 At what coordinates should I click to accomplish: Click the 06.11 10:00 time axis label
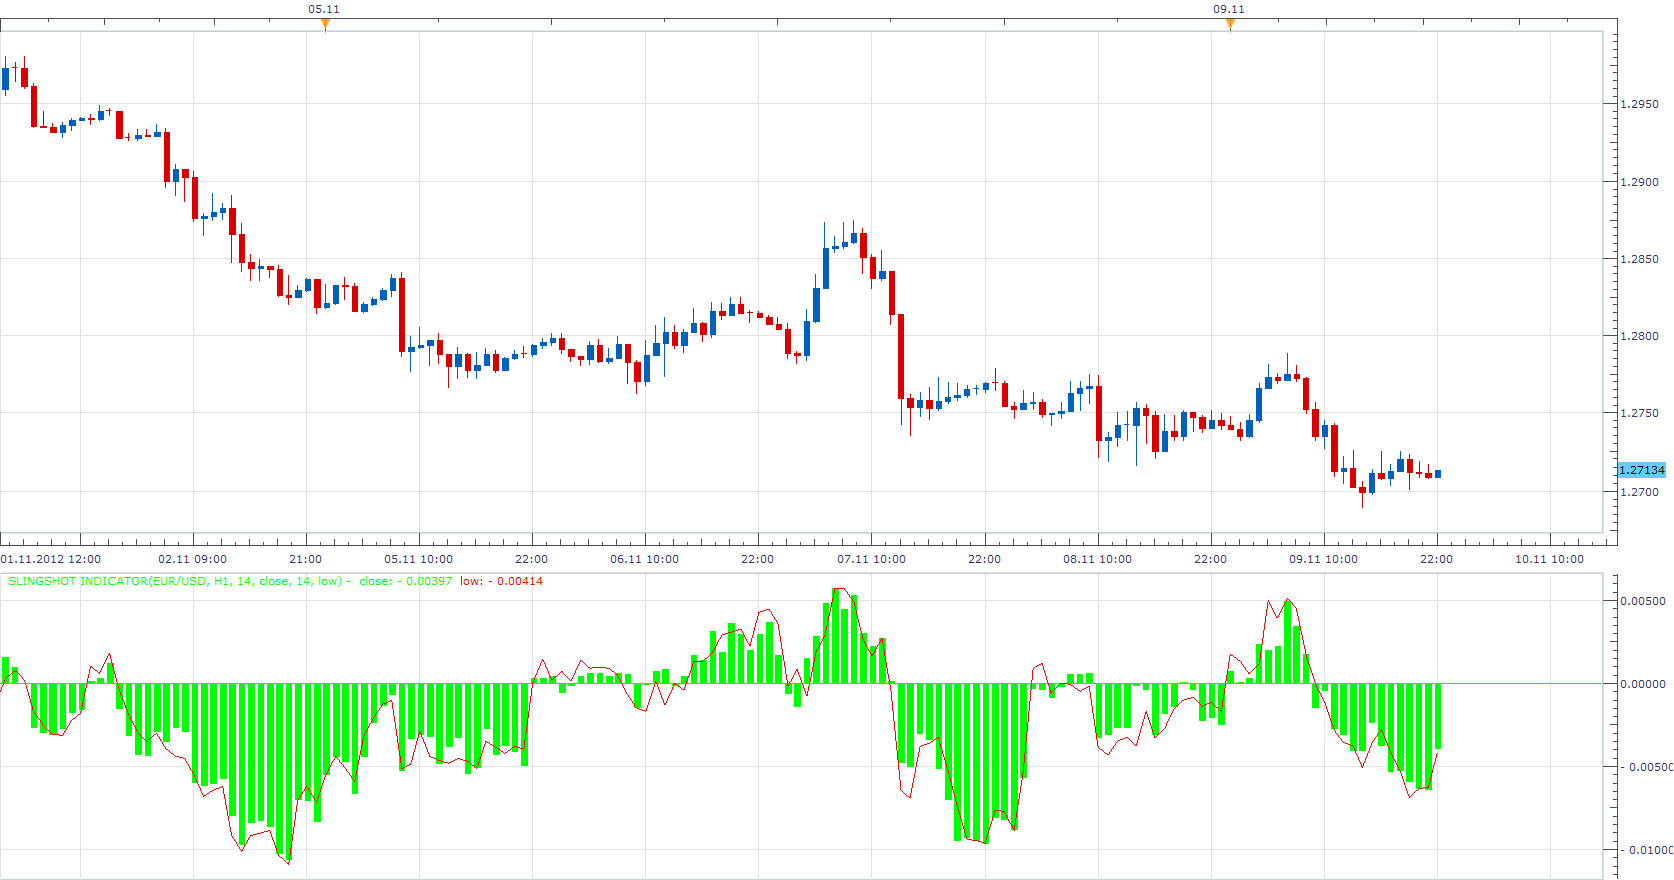pyautogui.click(x=645, y=559)
